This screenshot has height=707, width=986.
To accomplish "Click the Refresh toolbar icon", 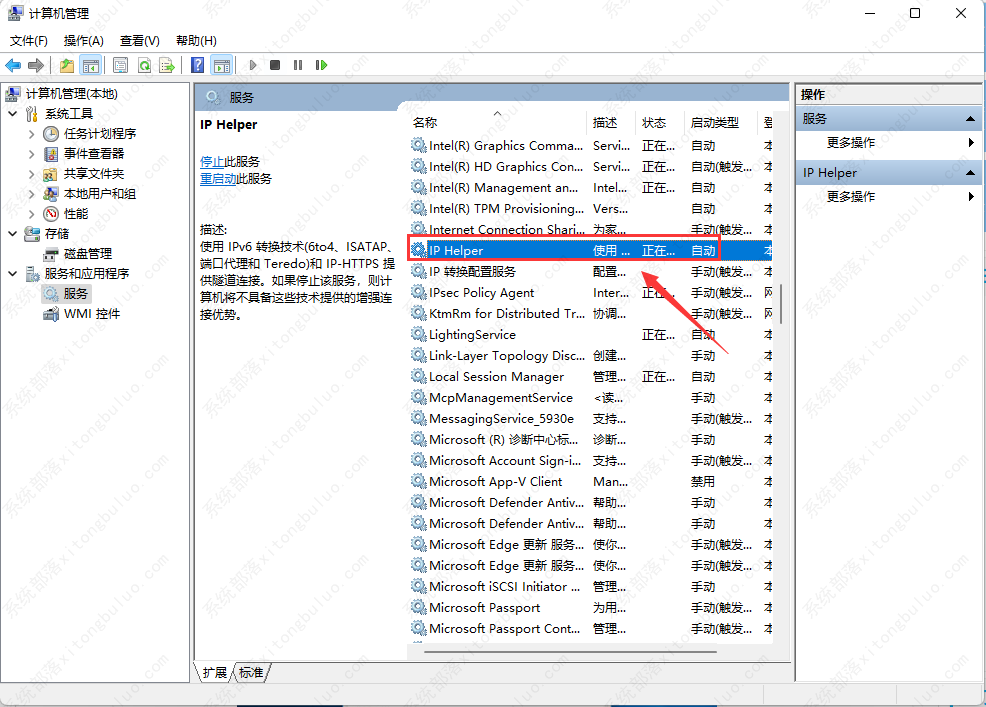I will tap(144, 65).
